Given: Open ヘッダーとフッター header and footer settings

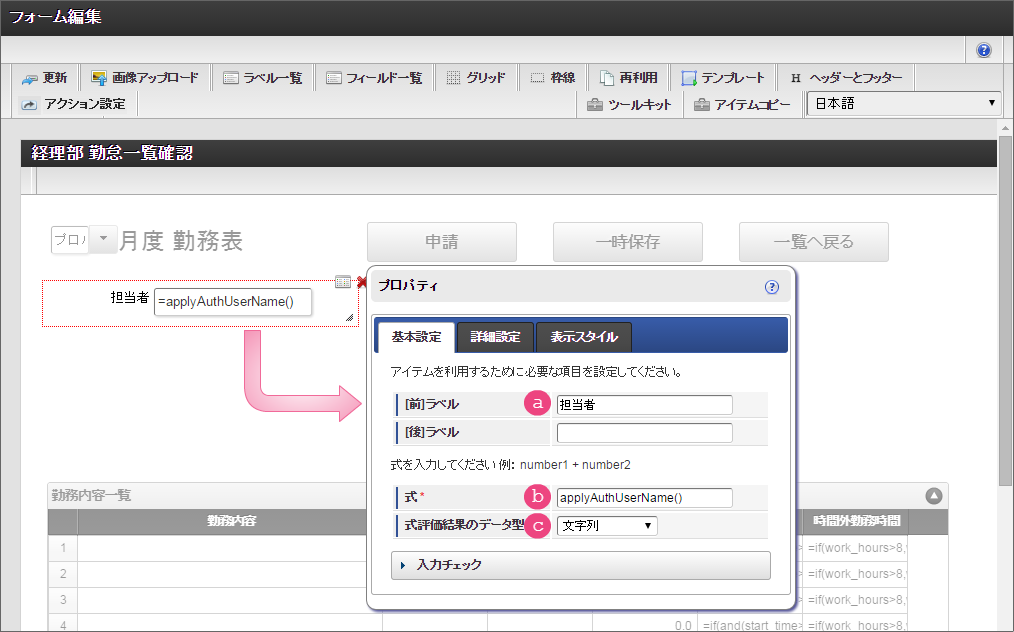Looking at the screenshot, I should [x=845, y=78].
